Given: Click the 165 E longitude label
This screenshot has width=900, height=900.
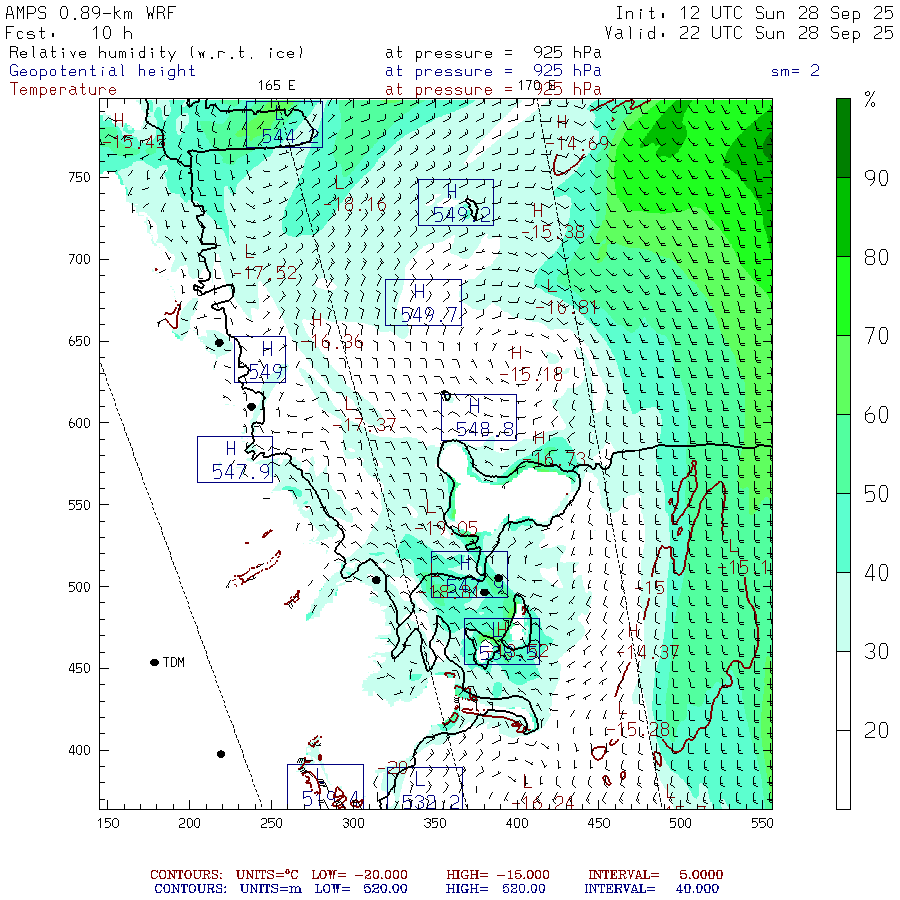Looking at the screenshot, I should pos(277,85).
